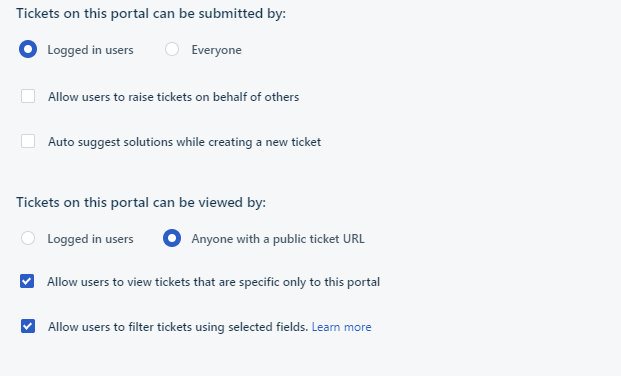Click 'Allow users to filter tickets' label text
The width and height of the screenshot is (621, 376).
178,327
